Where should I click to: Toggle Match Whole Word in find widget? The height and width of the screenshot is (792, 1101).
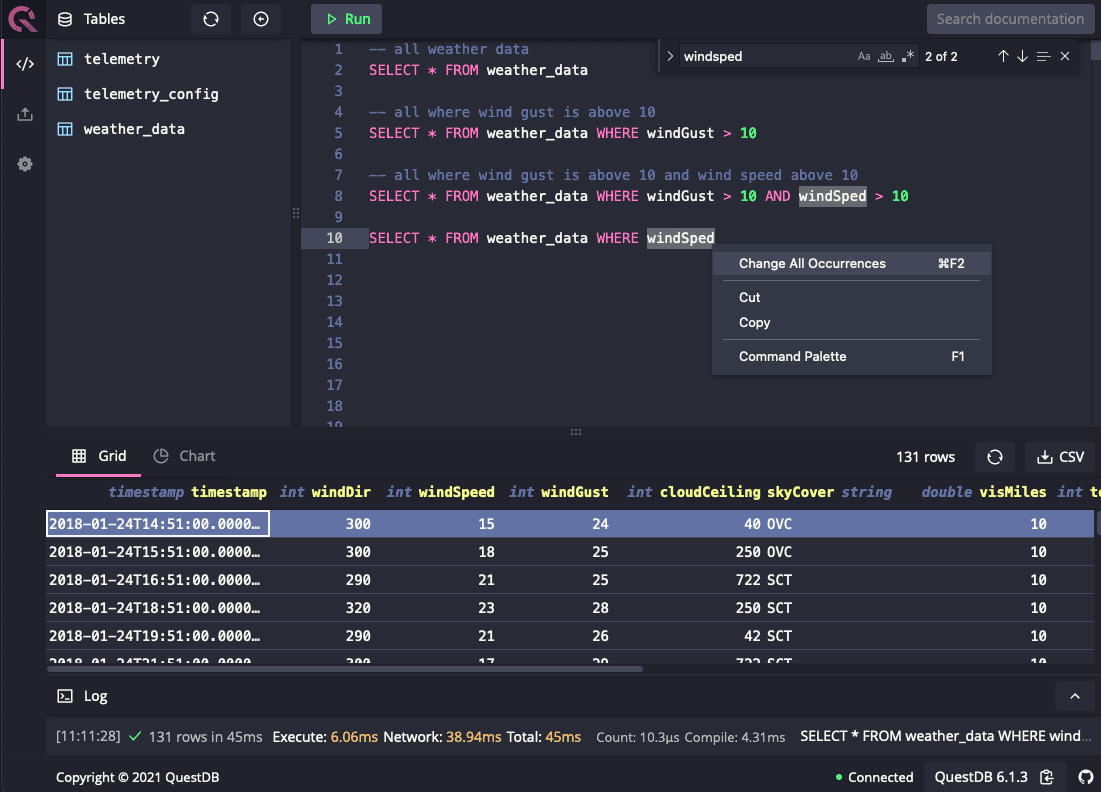pos(885,57)
